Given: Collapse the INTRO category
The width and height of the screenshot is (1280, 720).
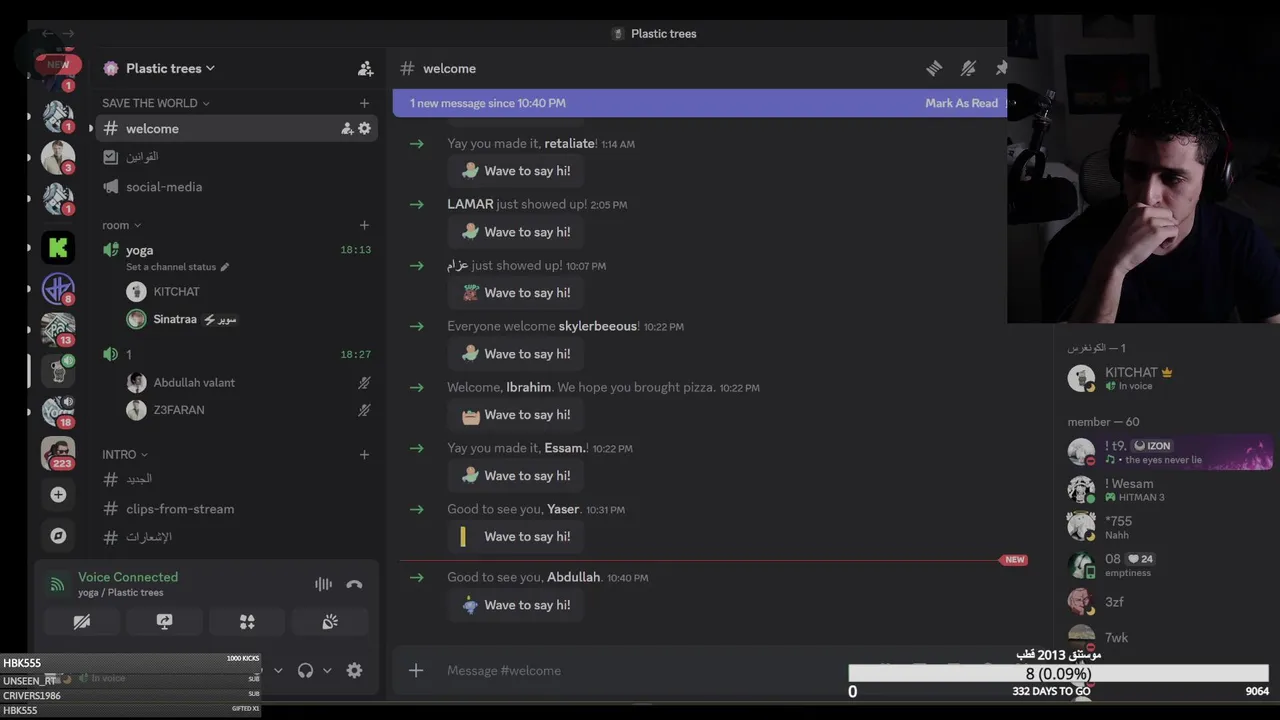Looking at the screenshot, I should click(124, 454).
